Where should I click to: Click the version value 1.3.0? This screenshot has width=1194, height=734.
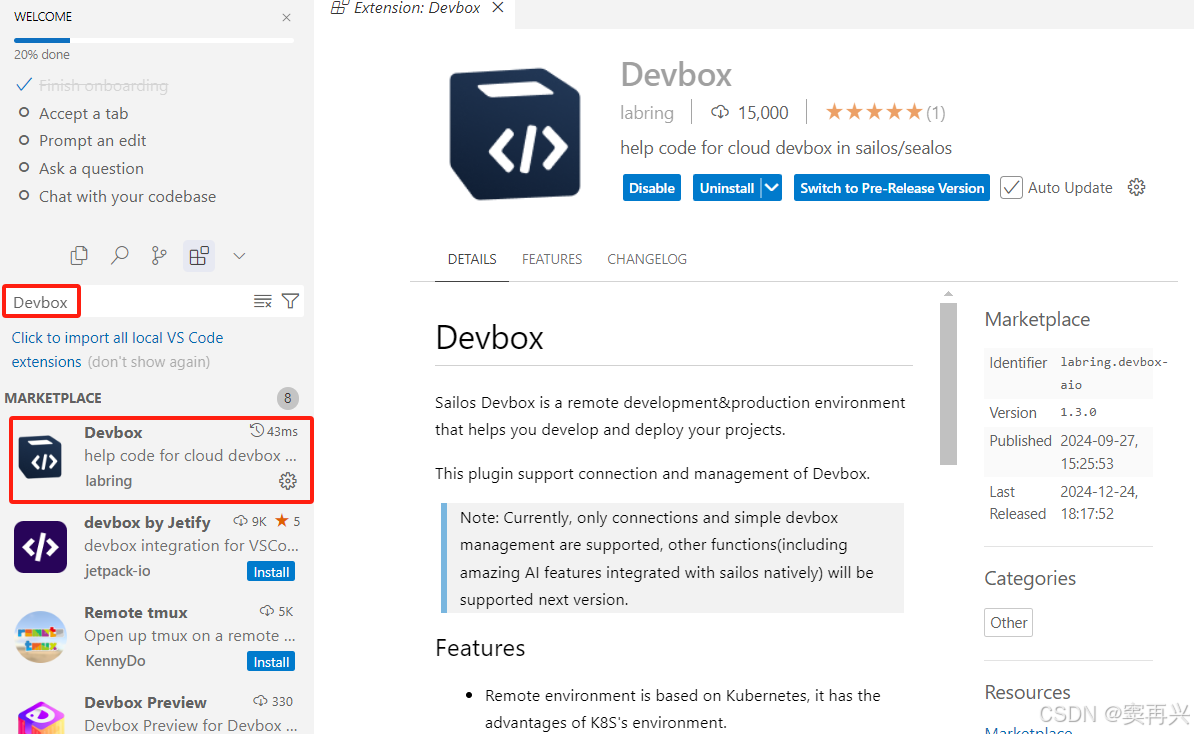coord(1078,412)
